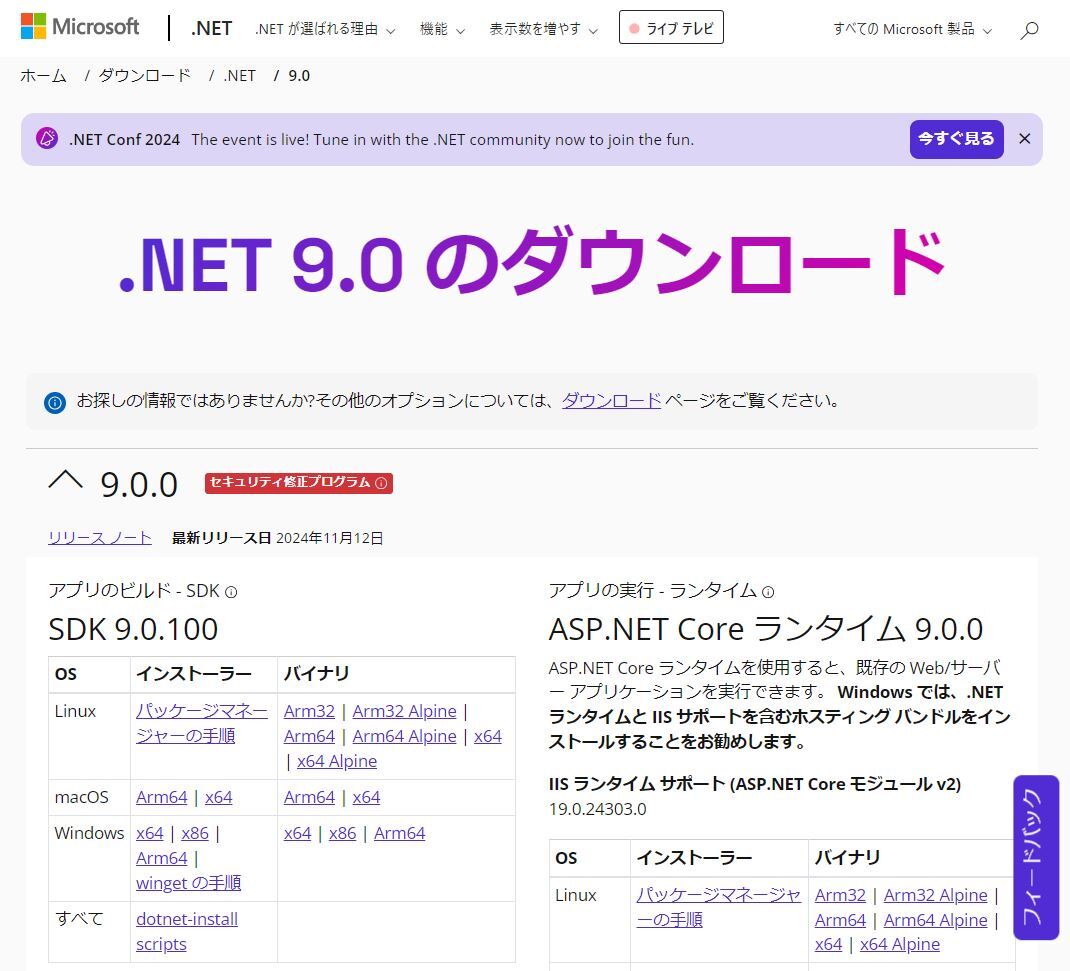The height and width of the screenshot is (971, 1070).
Task: Download SDK Windows x86 installer
Action: coord(194,833)
